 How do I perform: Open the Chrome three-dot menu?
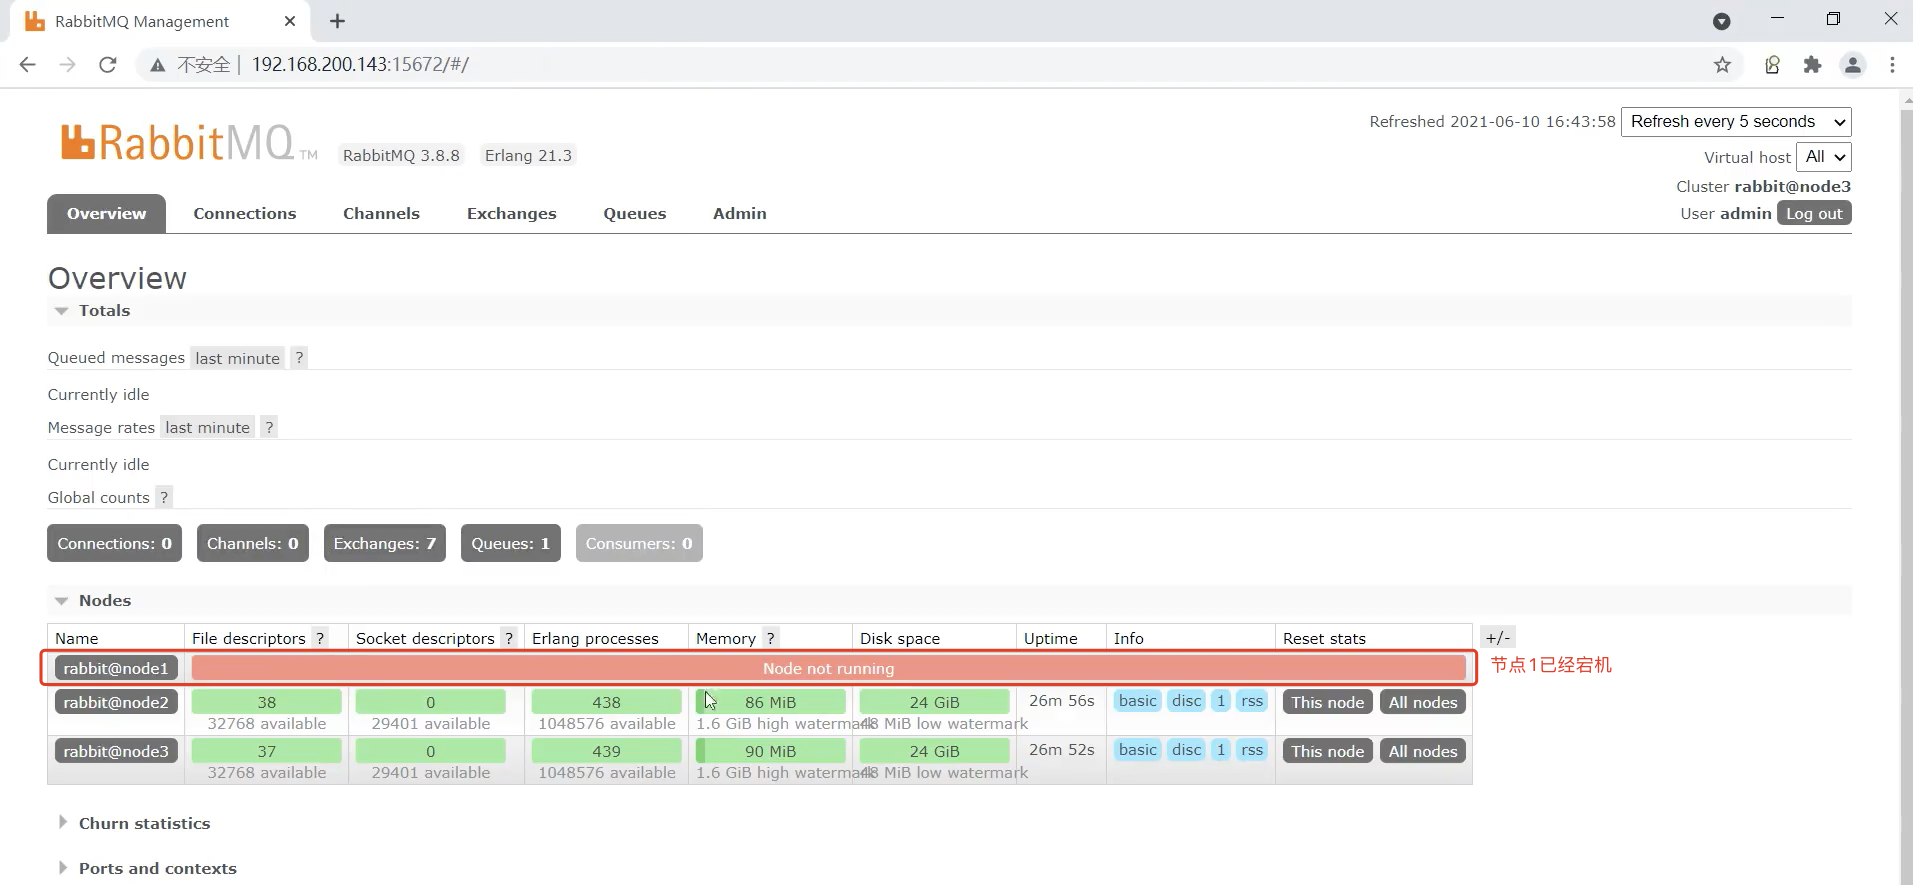point(1892,65)
